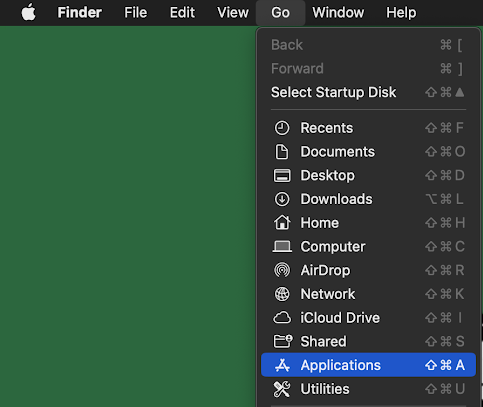
Task: Click the Desktop icon in Go menu
Action: 282,175
